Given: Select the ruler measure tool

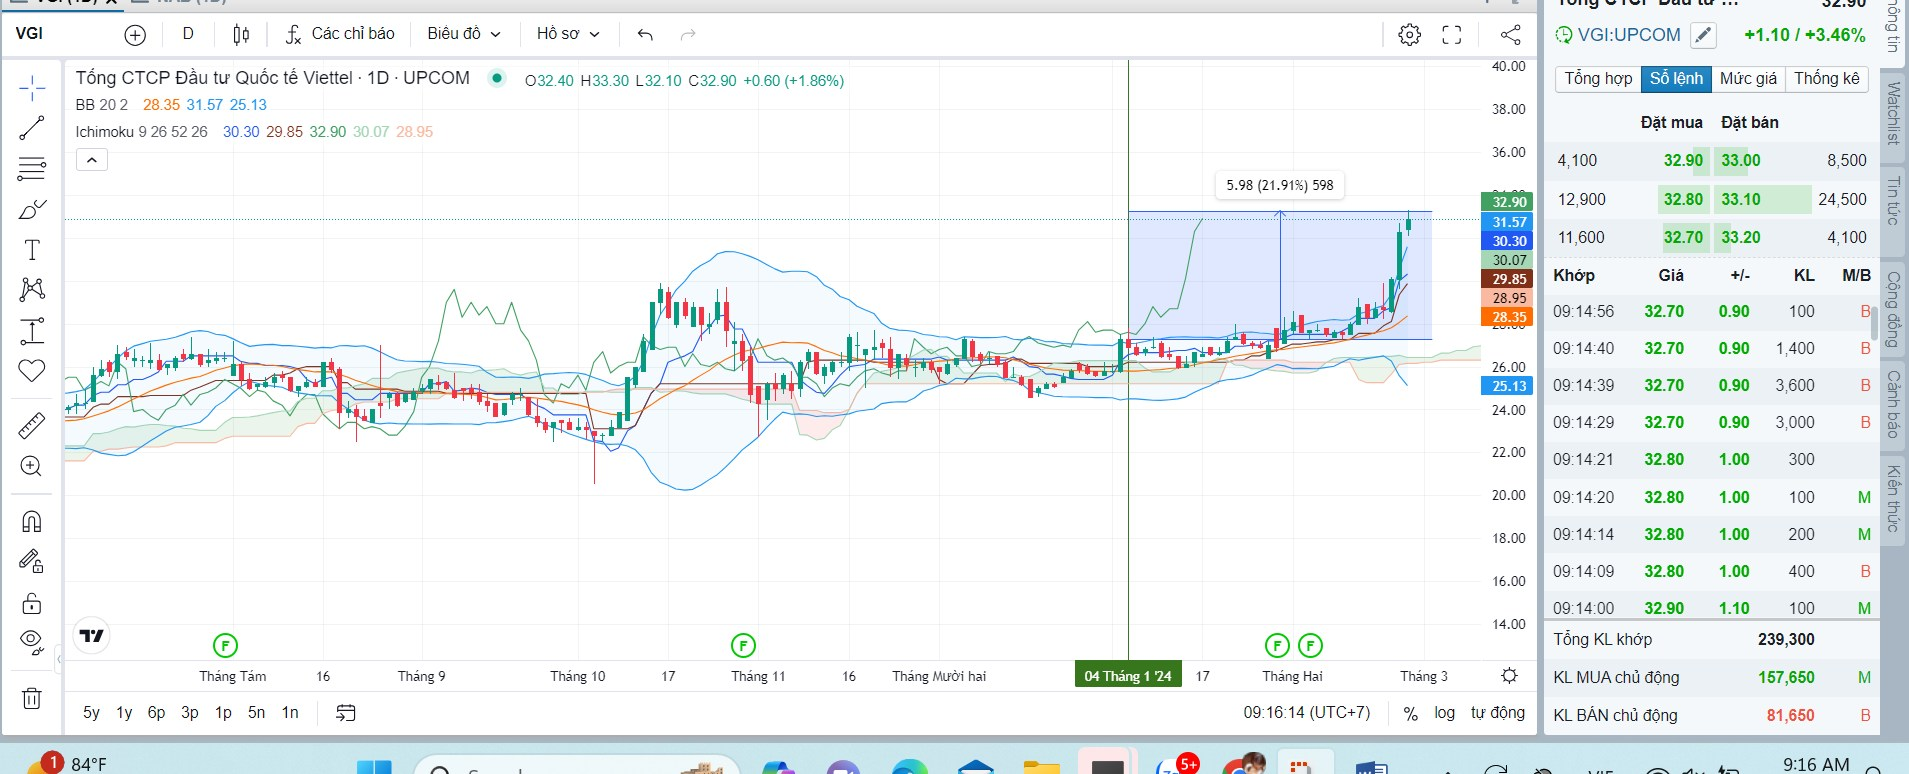Looking at the screenshot, I should [x=32, y=426].
